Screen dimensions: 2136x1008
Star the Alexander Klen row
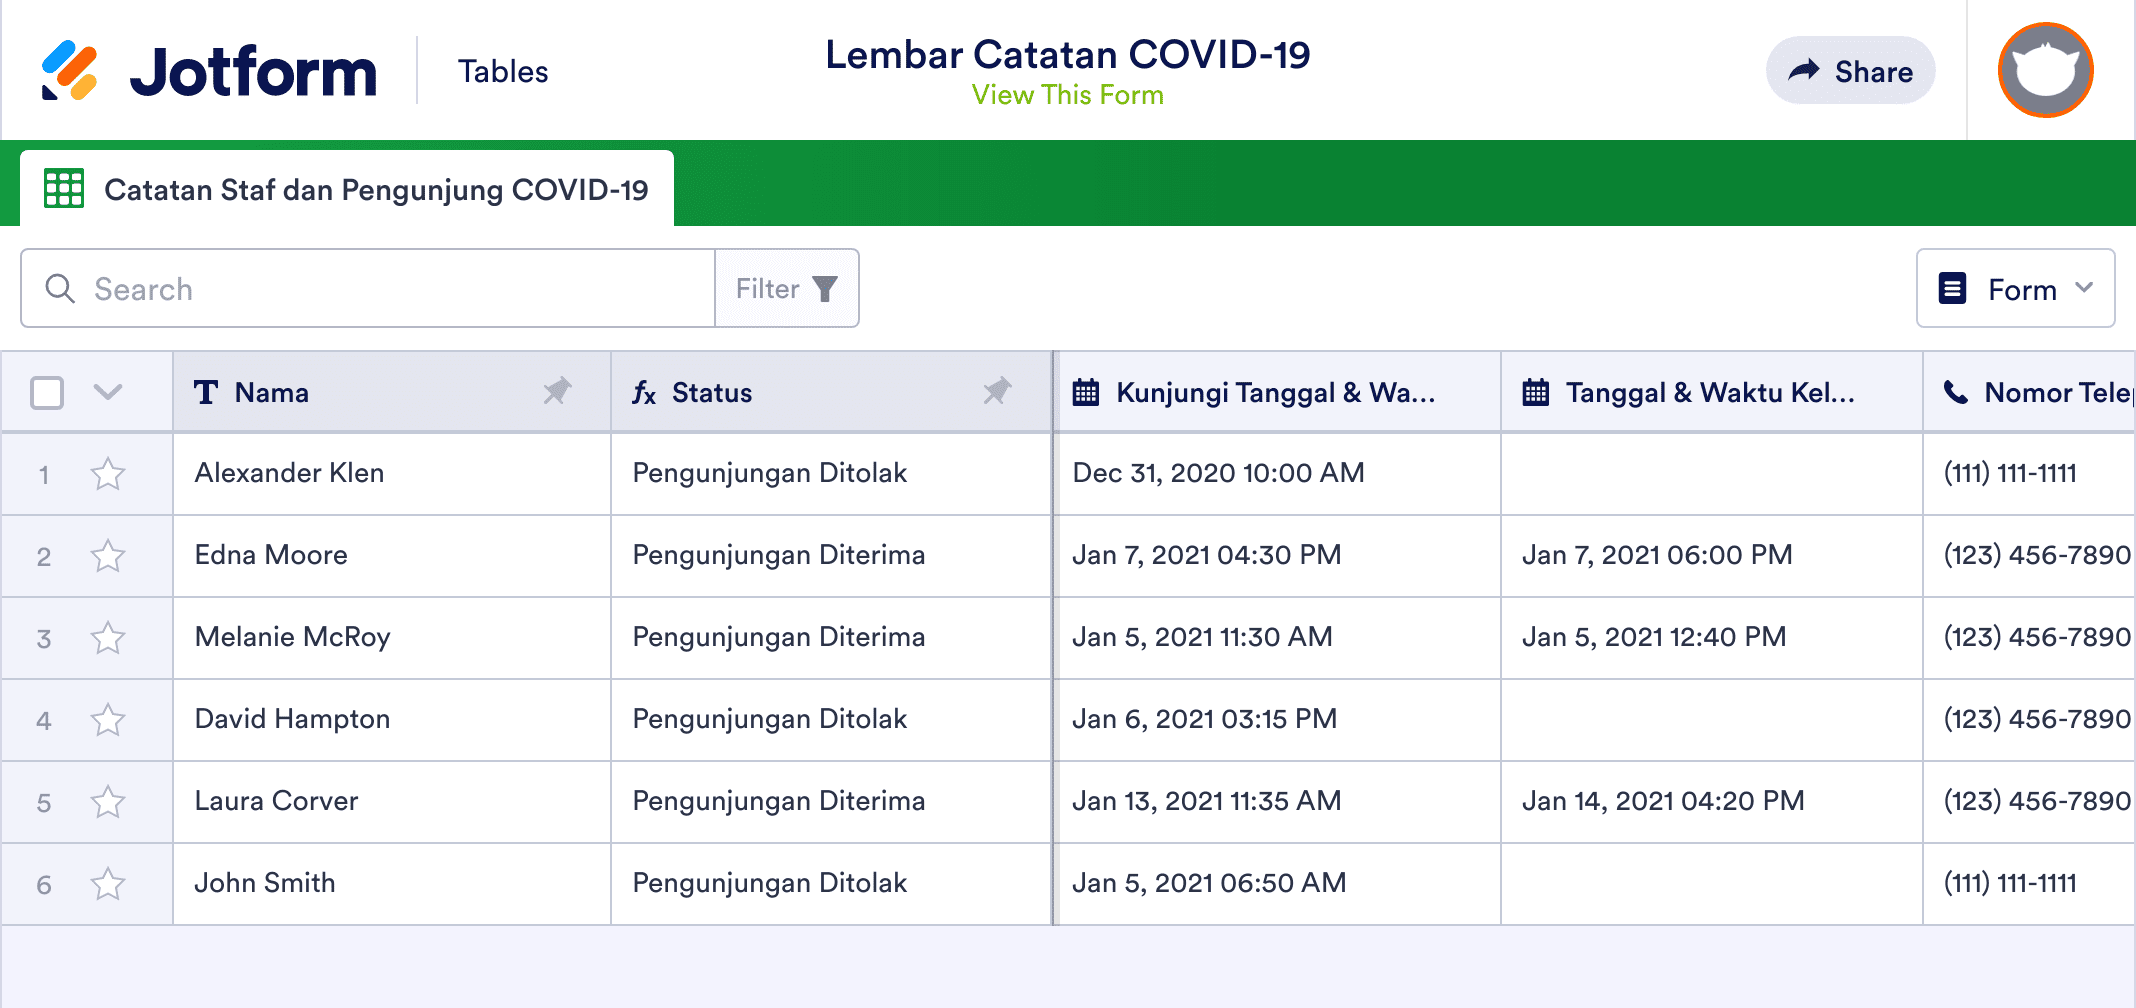108,474
